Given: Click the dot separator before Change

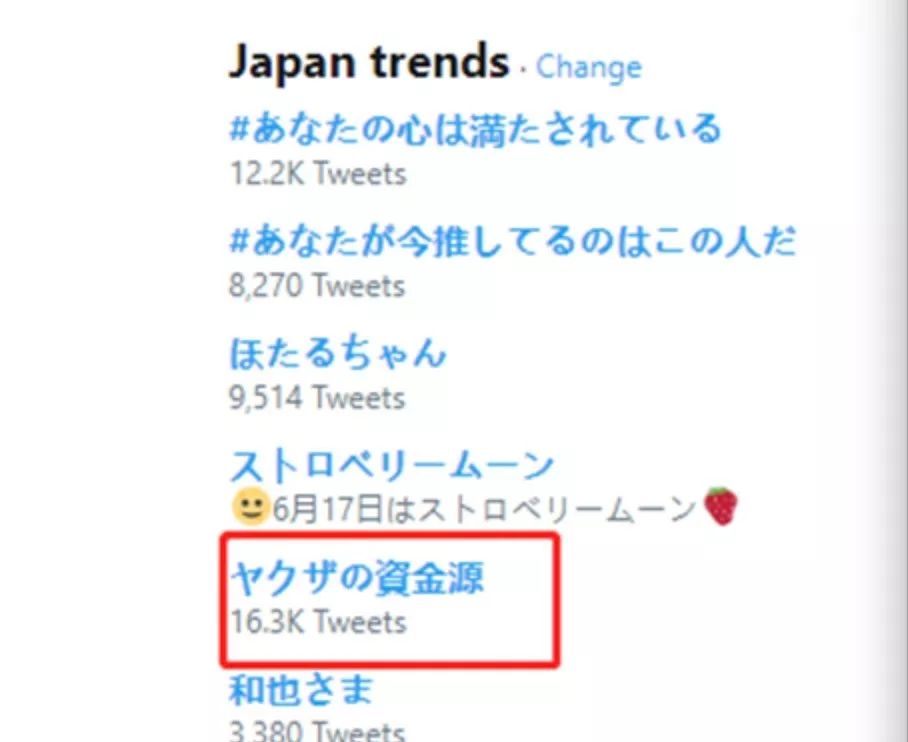Looking at the screenshot, I should point(523,70).
